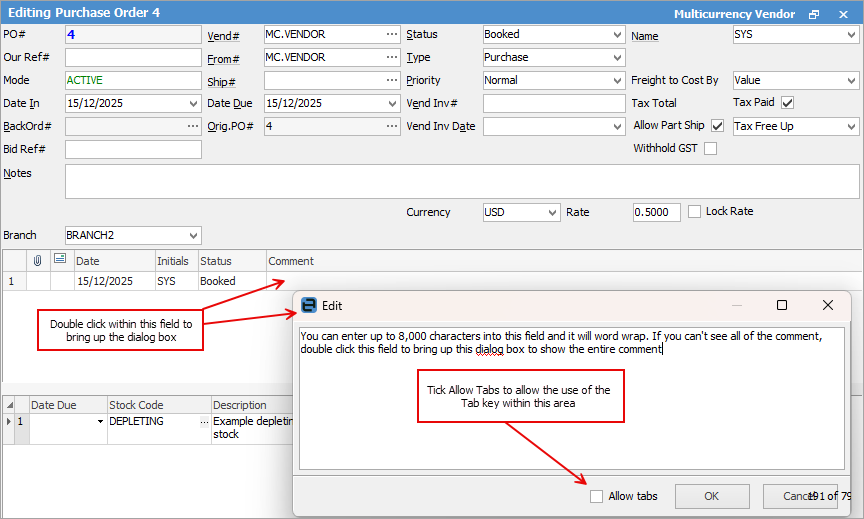Tick the Allow tabs checkbox

(x=596, y=496)
